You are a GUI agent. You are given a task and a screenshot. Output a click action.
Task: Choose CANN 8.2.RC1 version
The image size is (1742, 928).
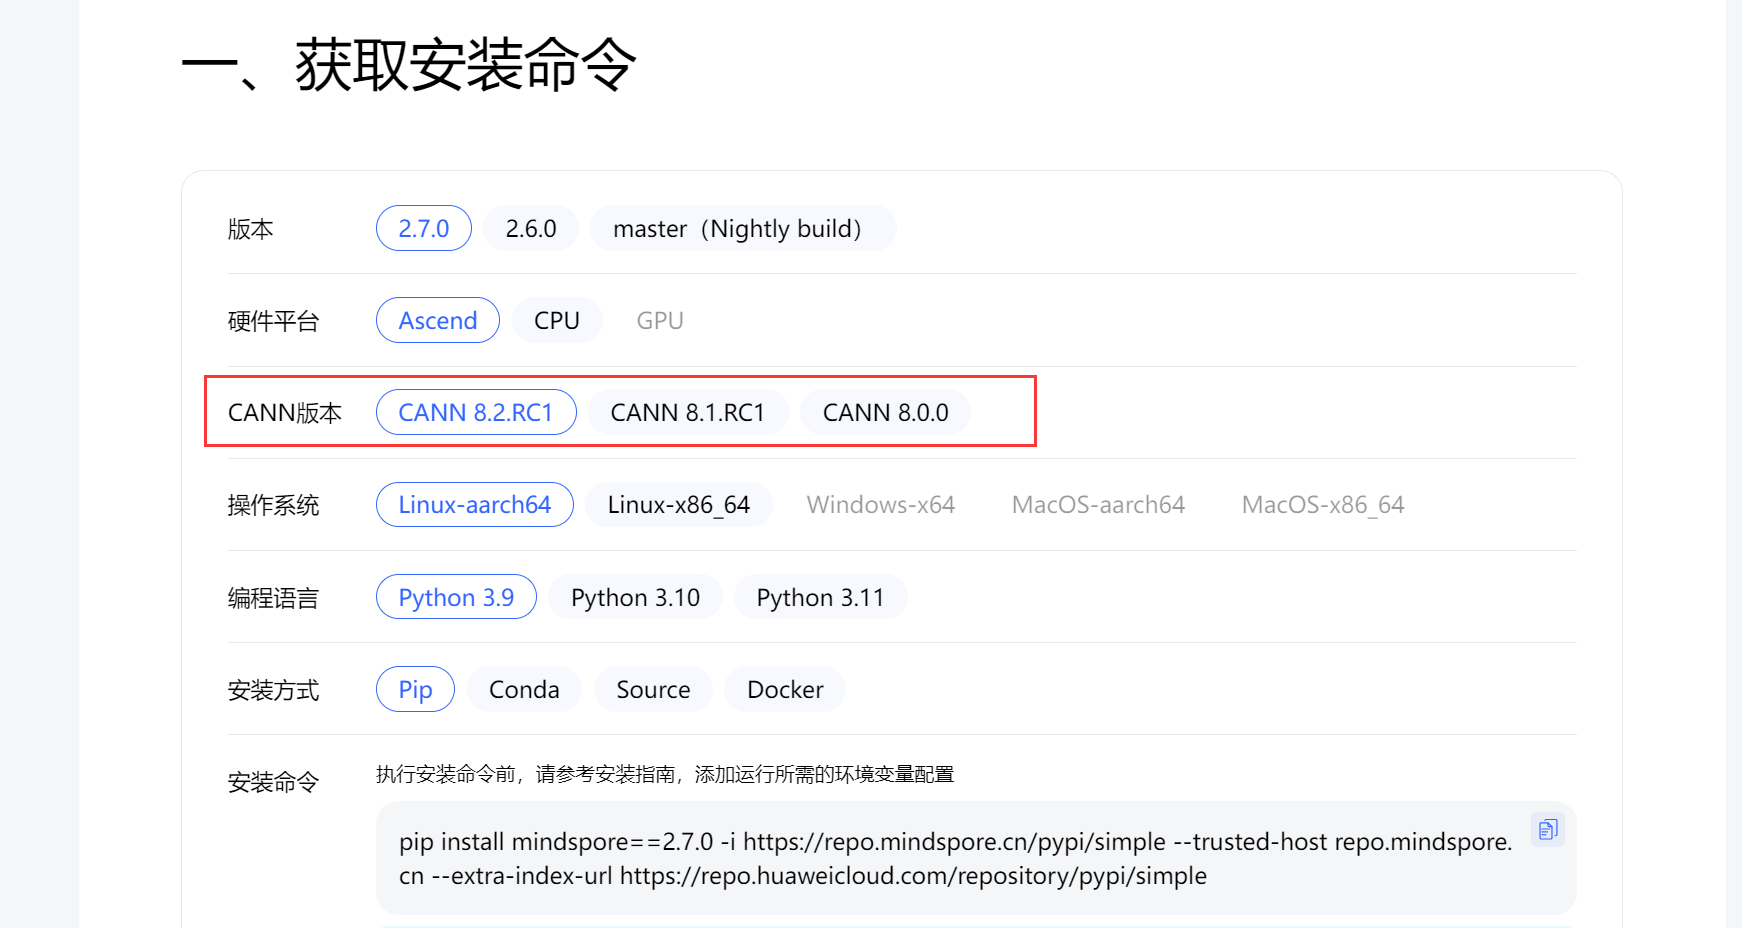[x=476, y=412]
